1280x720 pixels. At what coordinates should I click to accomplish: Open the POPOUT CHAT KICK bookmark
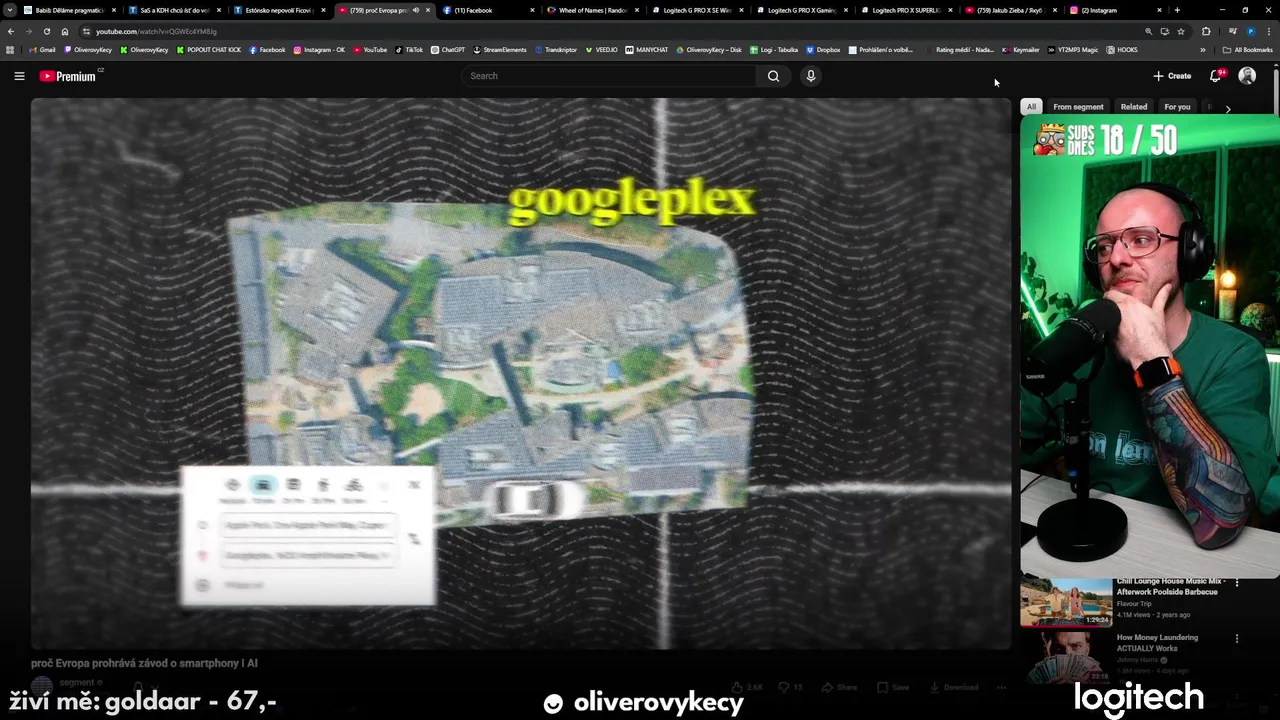pos(209,50)
